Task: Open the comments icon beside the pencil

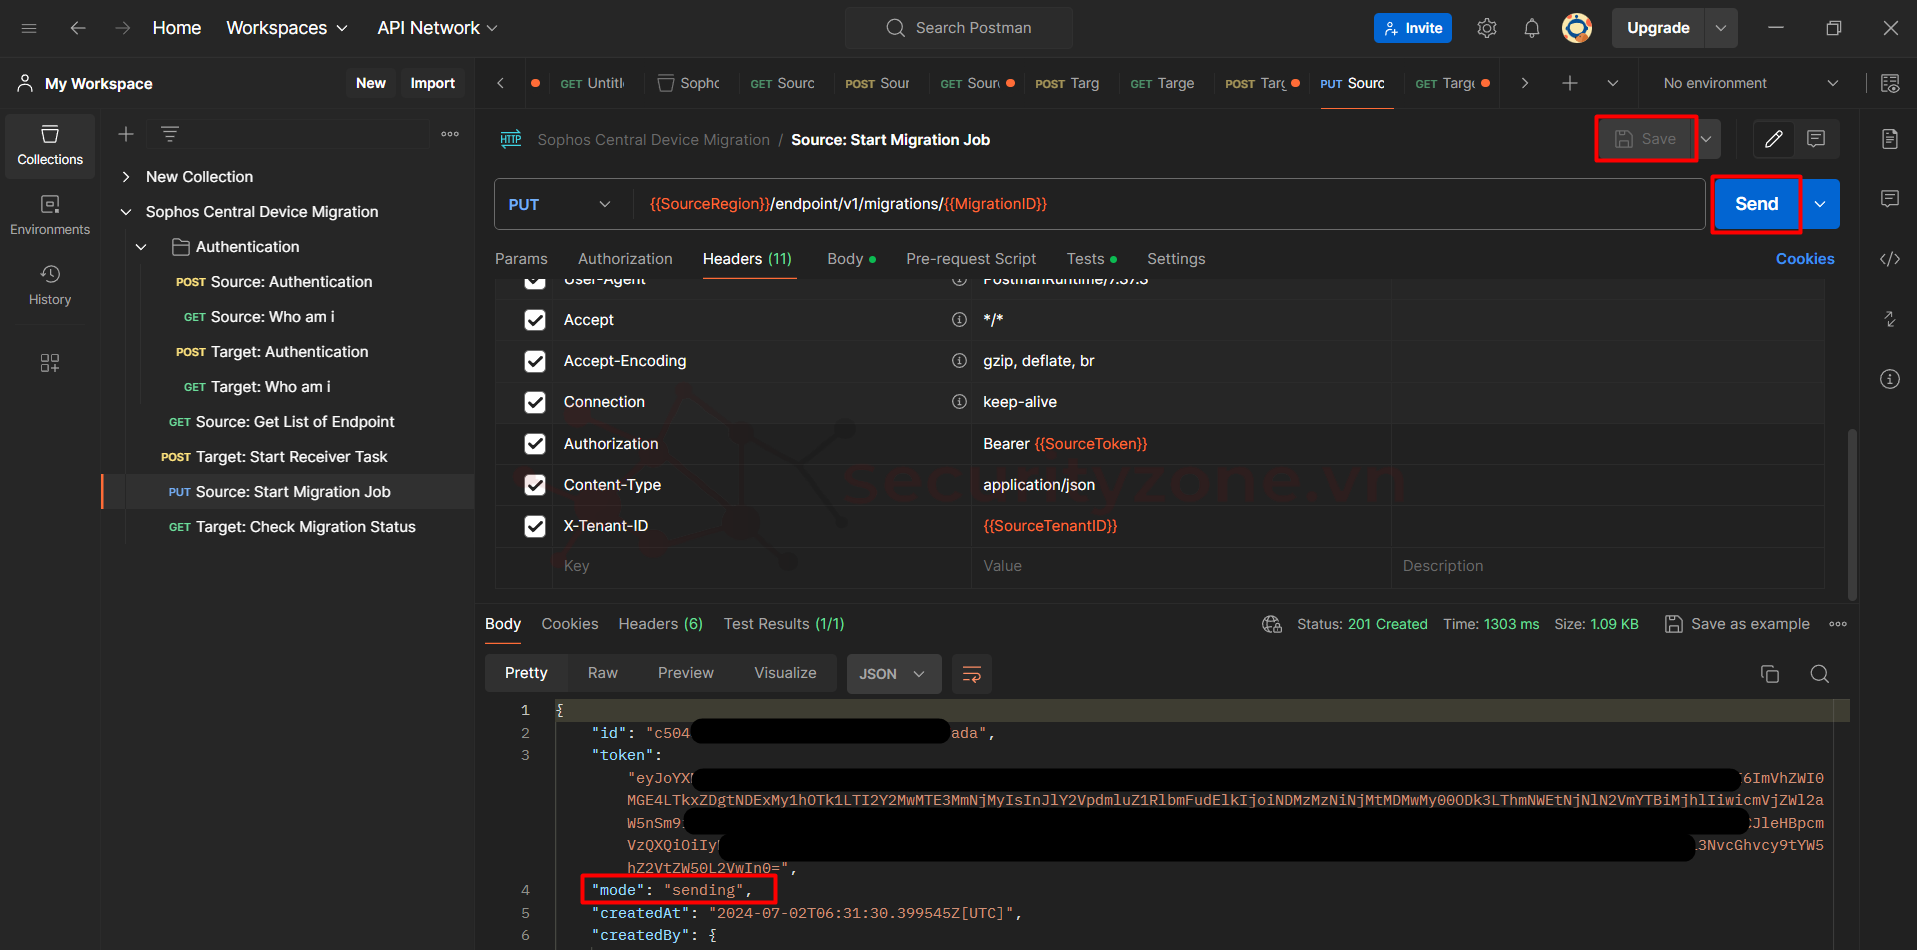Action: coord(1816,139)
